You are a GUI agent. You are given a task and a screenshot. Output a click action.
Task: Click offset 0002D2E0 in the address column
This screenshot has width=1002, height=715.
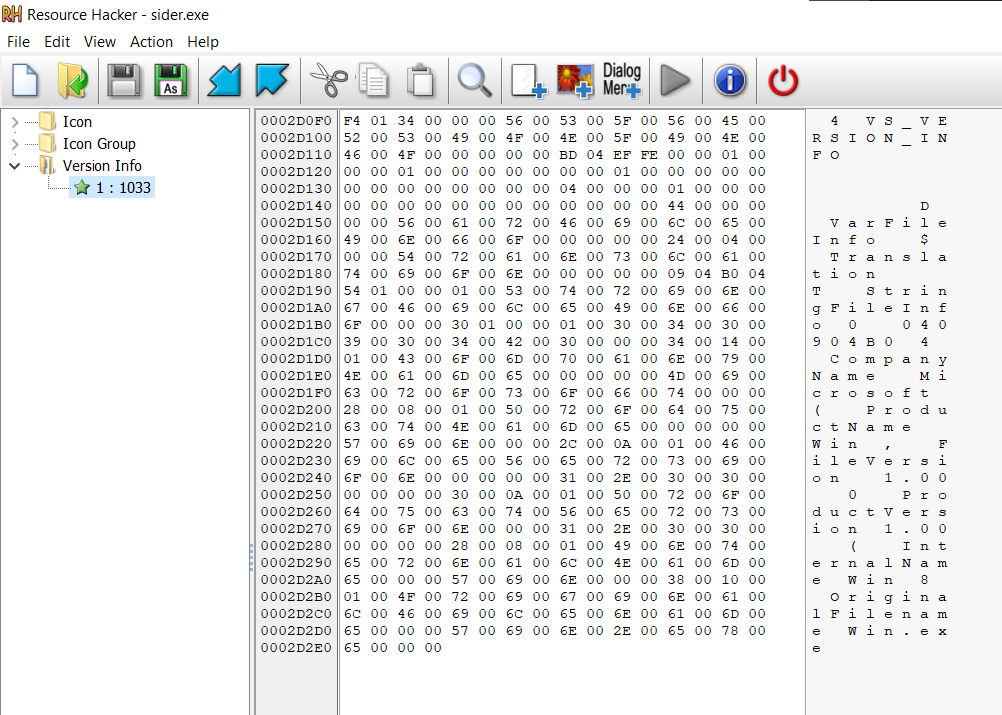[x=296, y=647]
